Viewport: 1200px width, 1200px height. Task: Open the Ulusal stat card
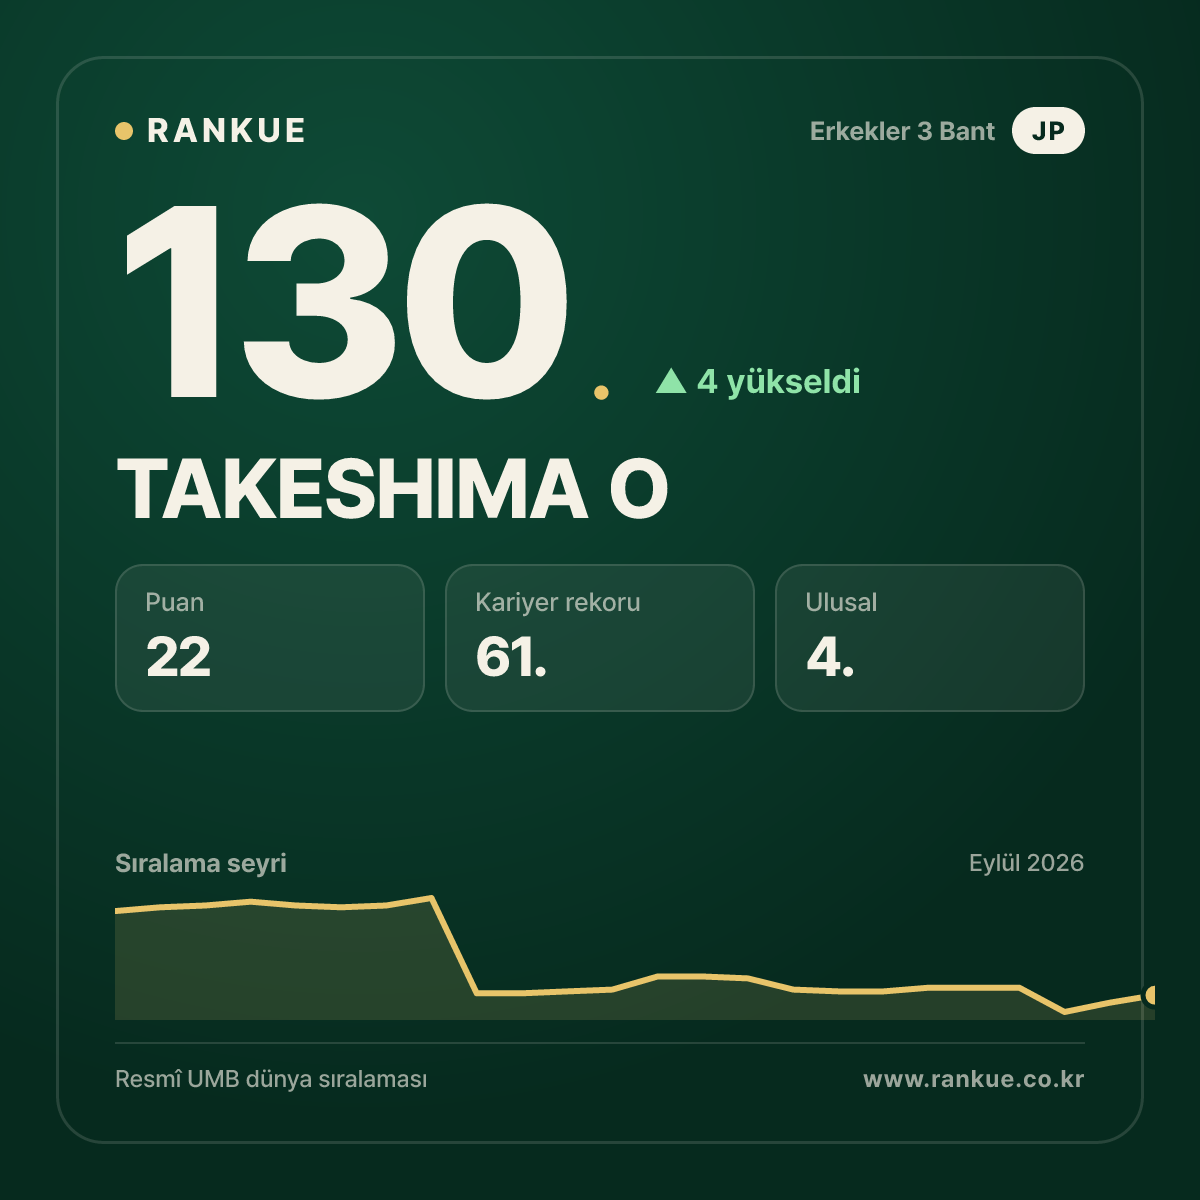pos(930,638)
